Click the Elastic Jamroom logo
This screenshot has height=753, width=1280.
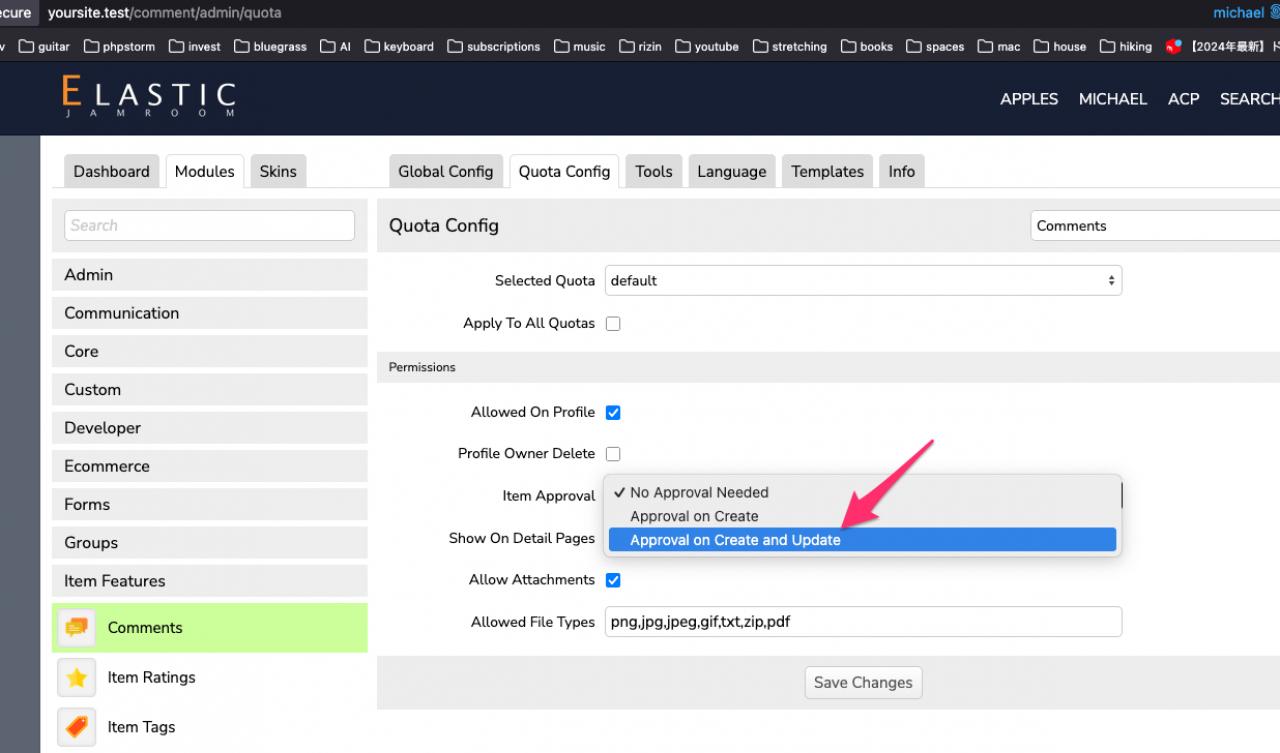pos(148,97)
